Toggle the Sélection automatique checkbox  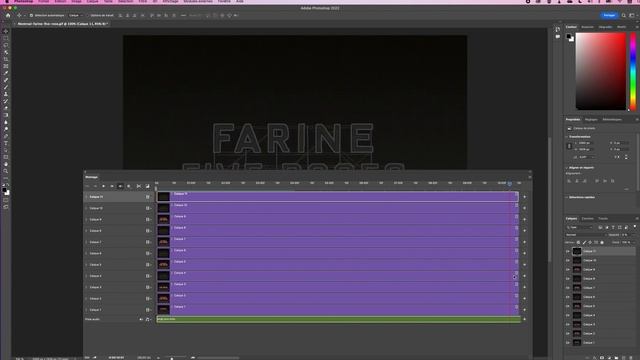[x=31, y=16]
